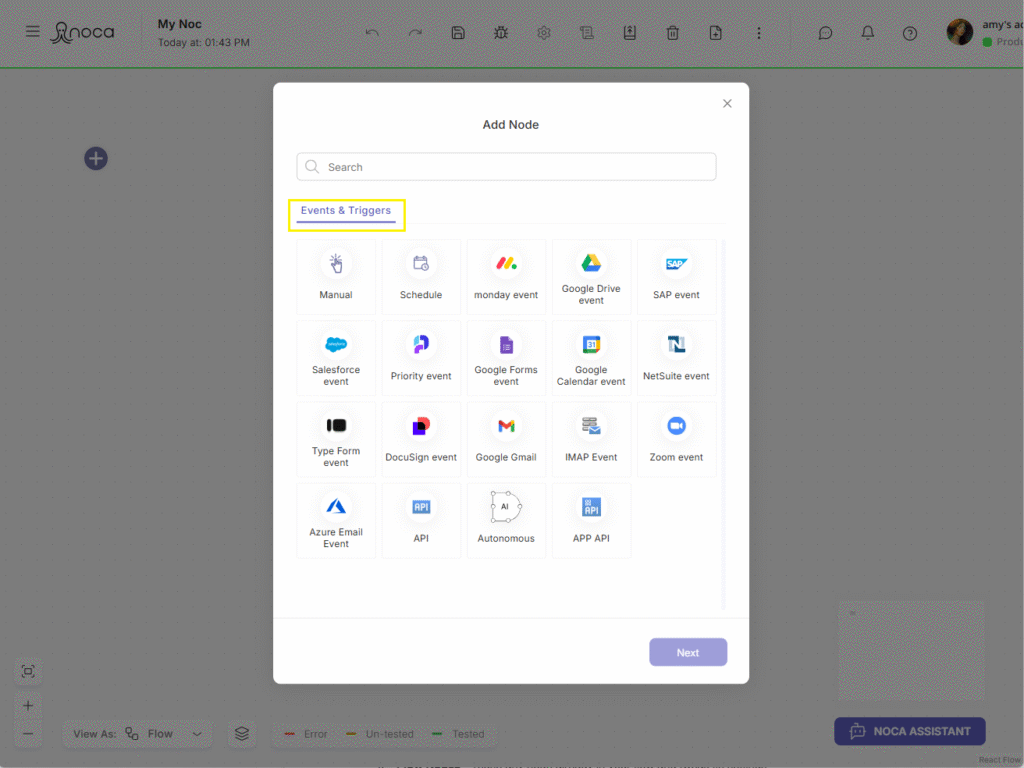Select the NetSuite event node
The image size is (1024, 768).
pos(677,358)
